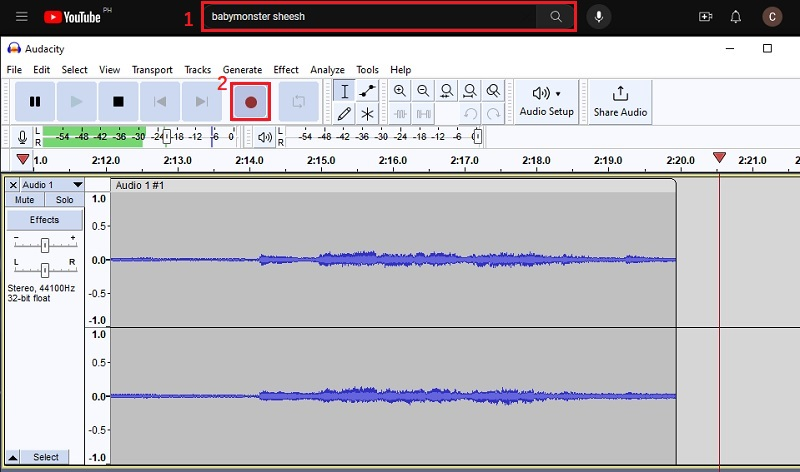Solo the Audio 1 track
Image resolution: width=800 pixels, height=472 pixels.
click(64, 200)
